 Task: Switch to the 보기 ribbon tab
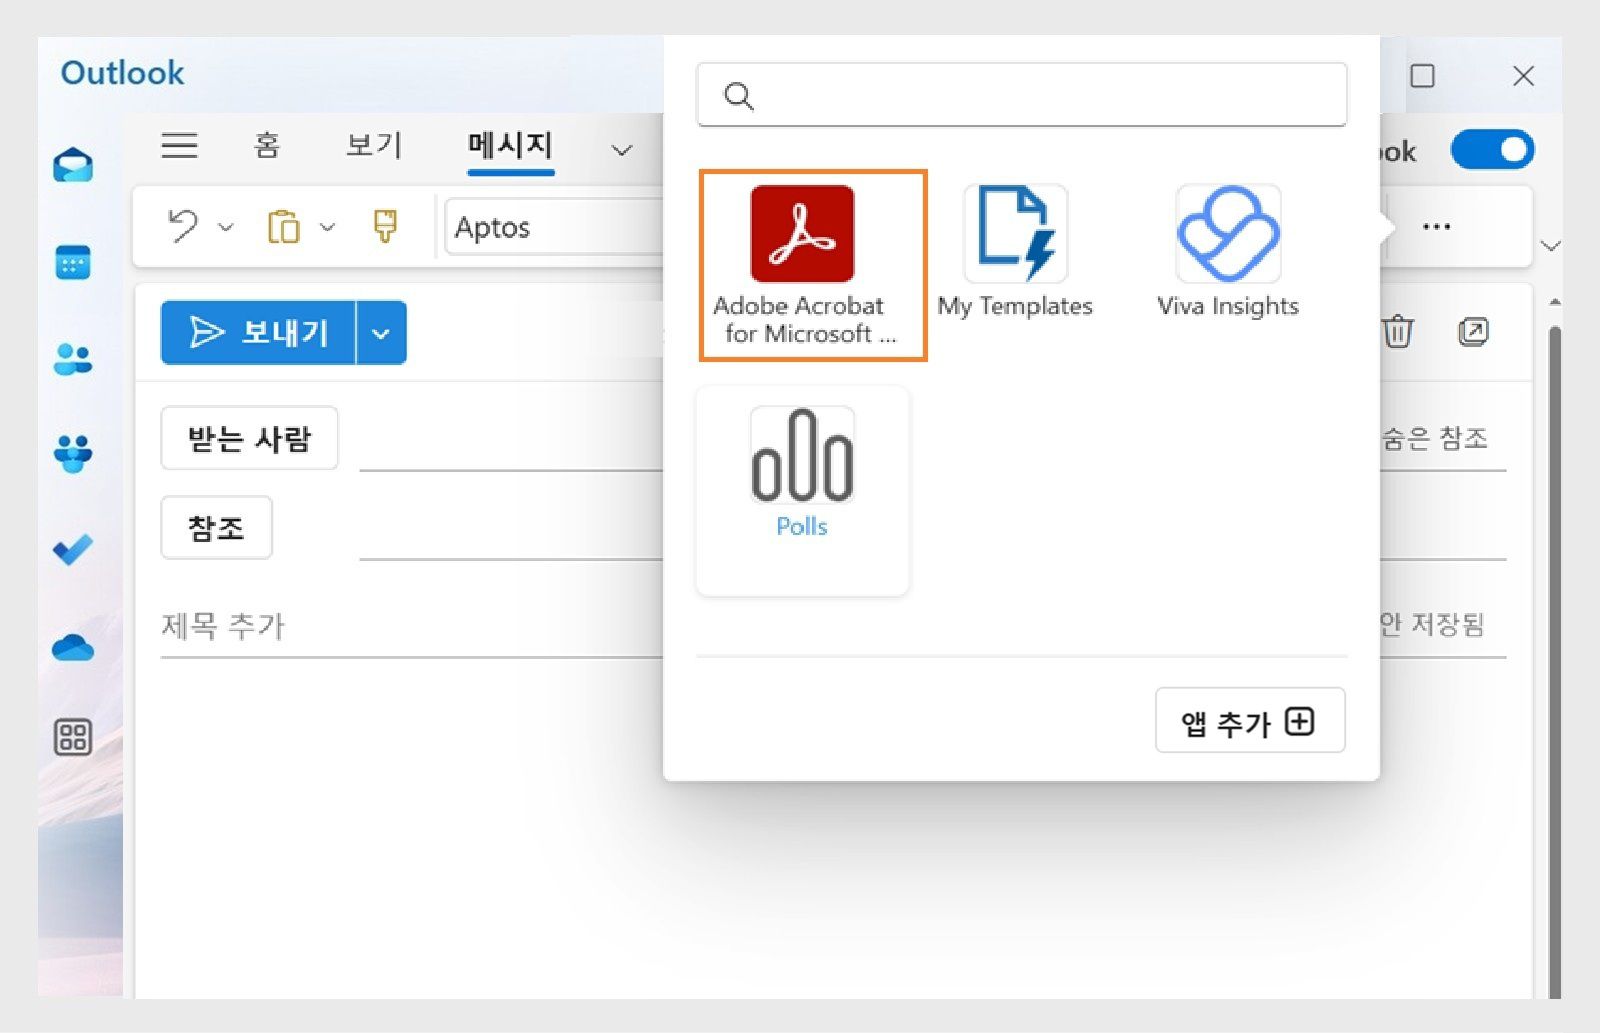coord(372,146)
